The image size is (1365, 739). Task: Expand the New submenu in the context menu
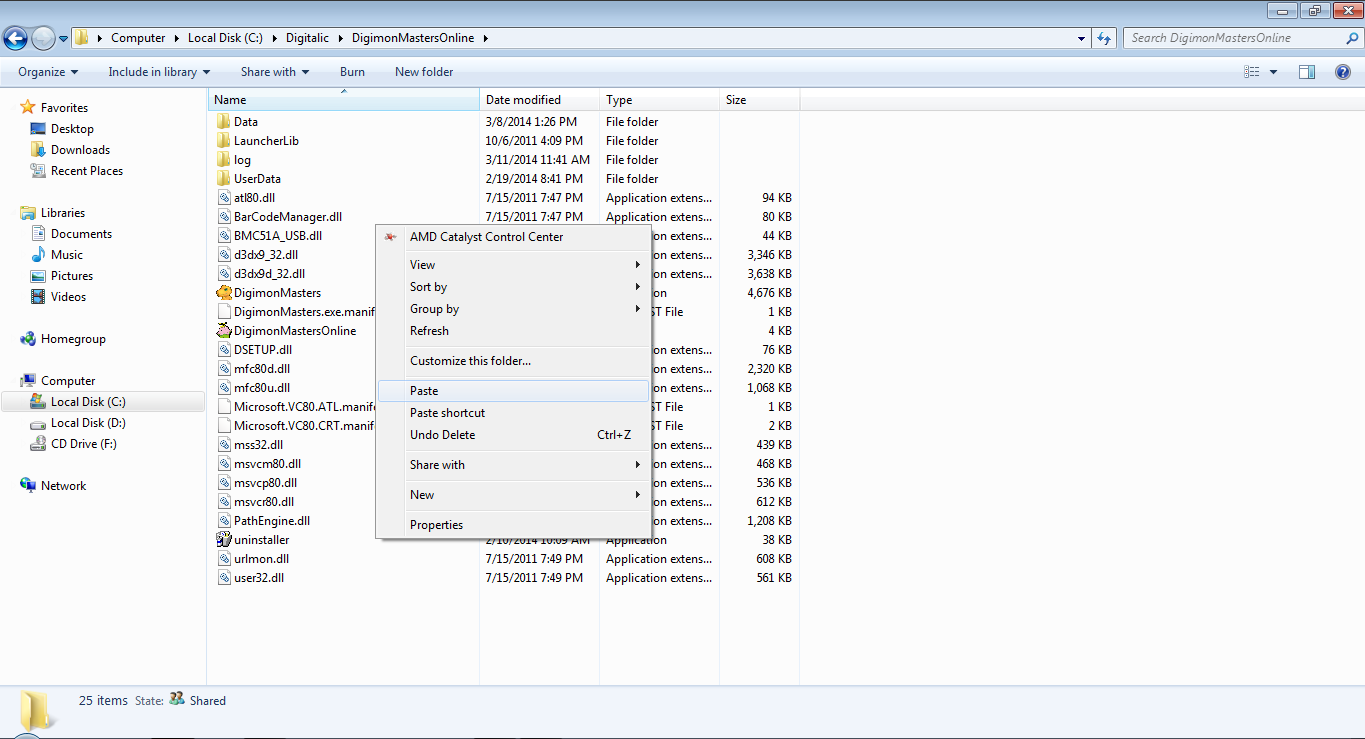pos(513,495)
